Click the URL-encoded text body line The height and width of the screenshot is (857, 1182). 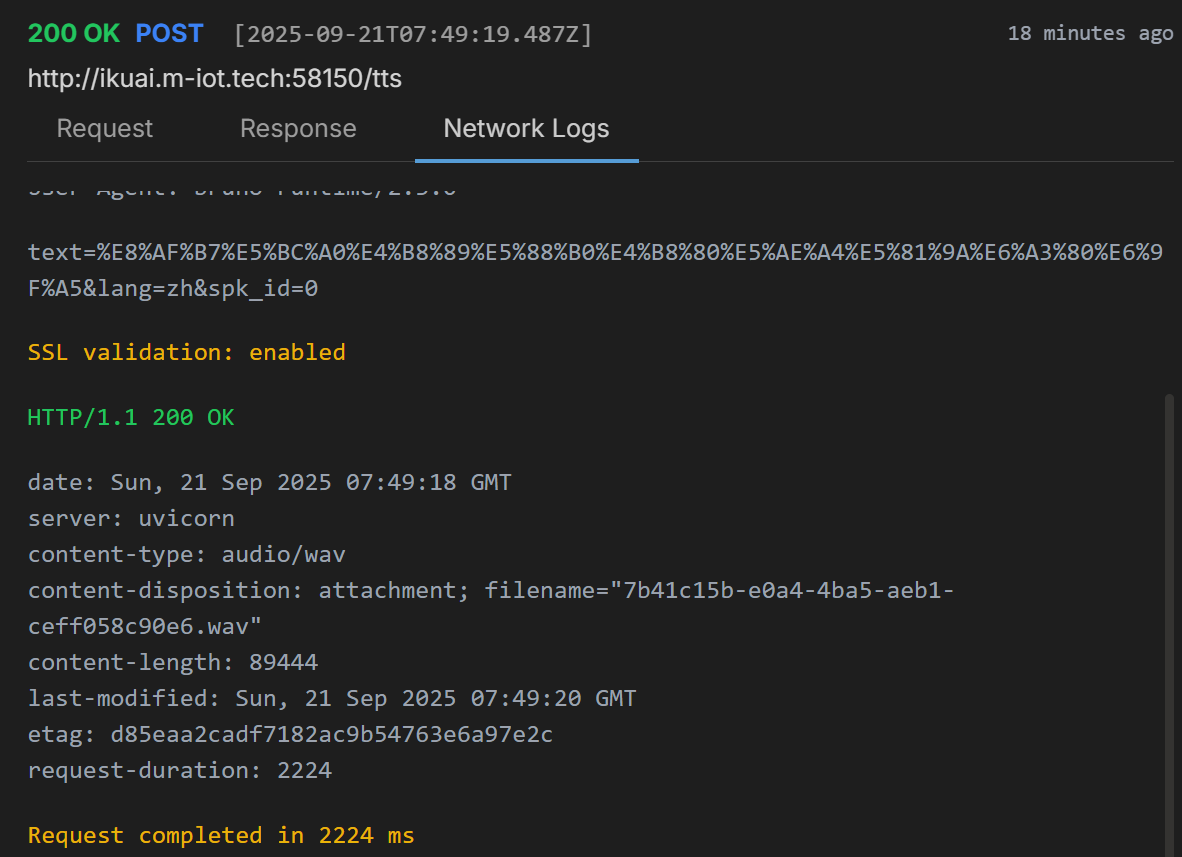[594, 253]
